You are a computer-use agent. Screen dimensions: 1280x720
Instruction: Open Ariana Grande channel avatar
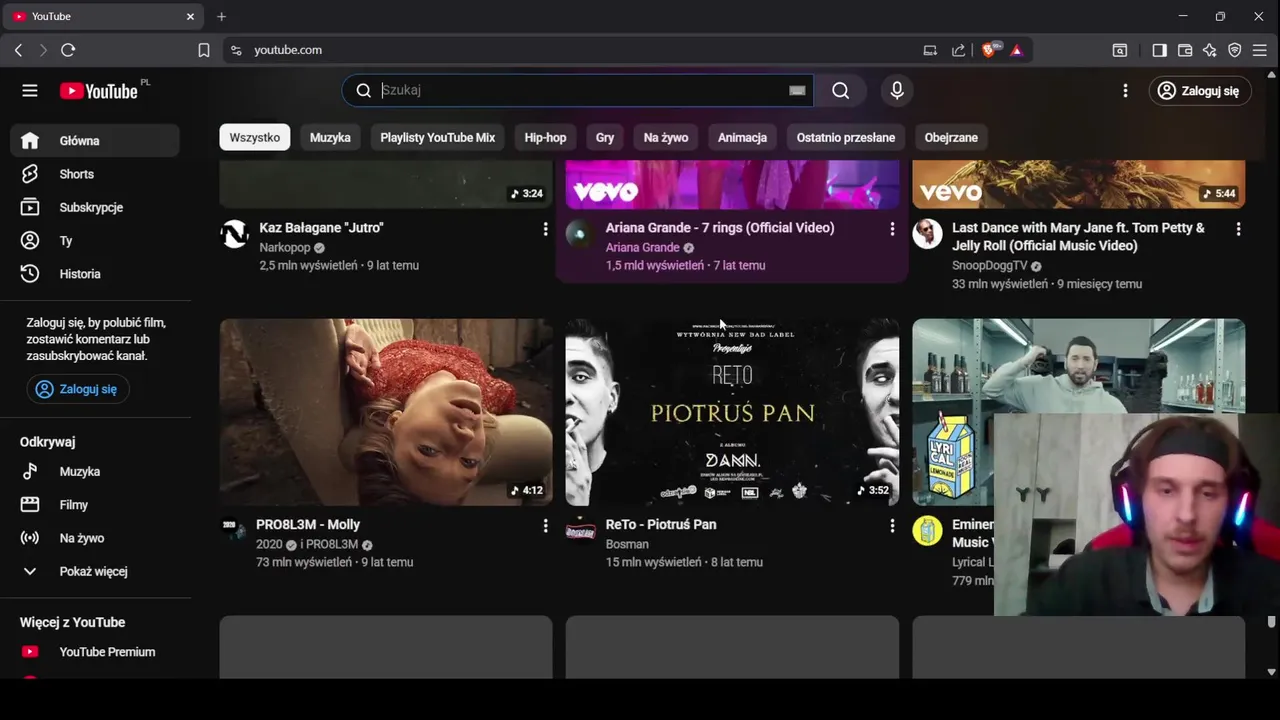tap(580, 235)
